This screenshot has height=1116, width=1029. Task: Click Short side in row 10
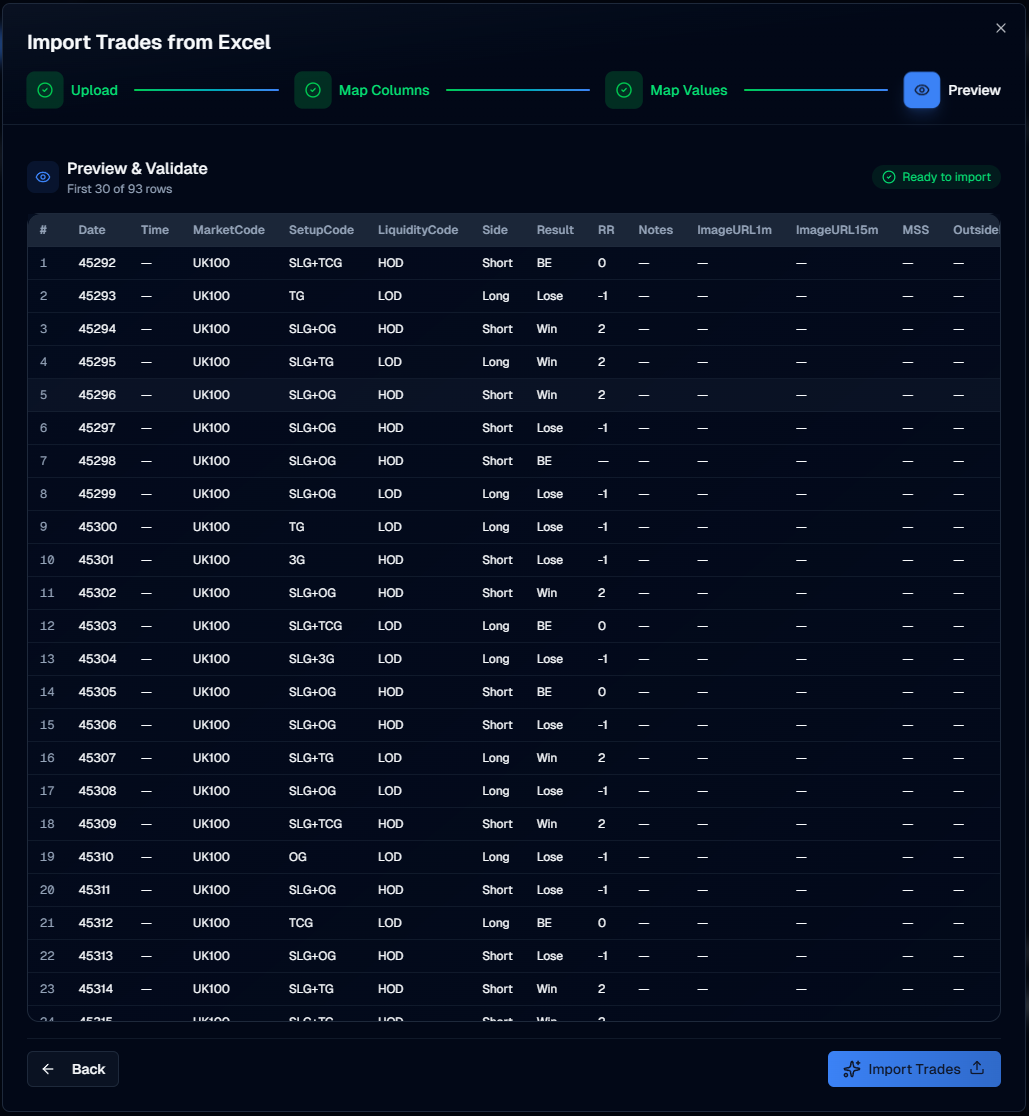point(497,560)
